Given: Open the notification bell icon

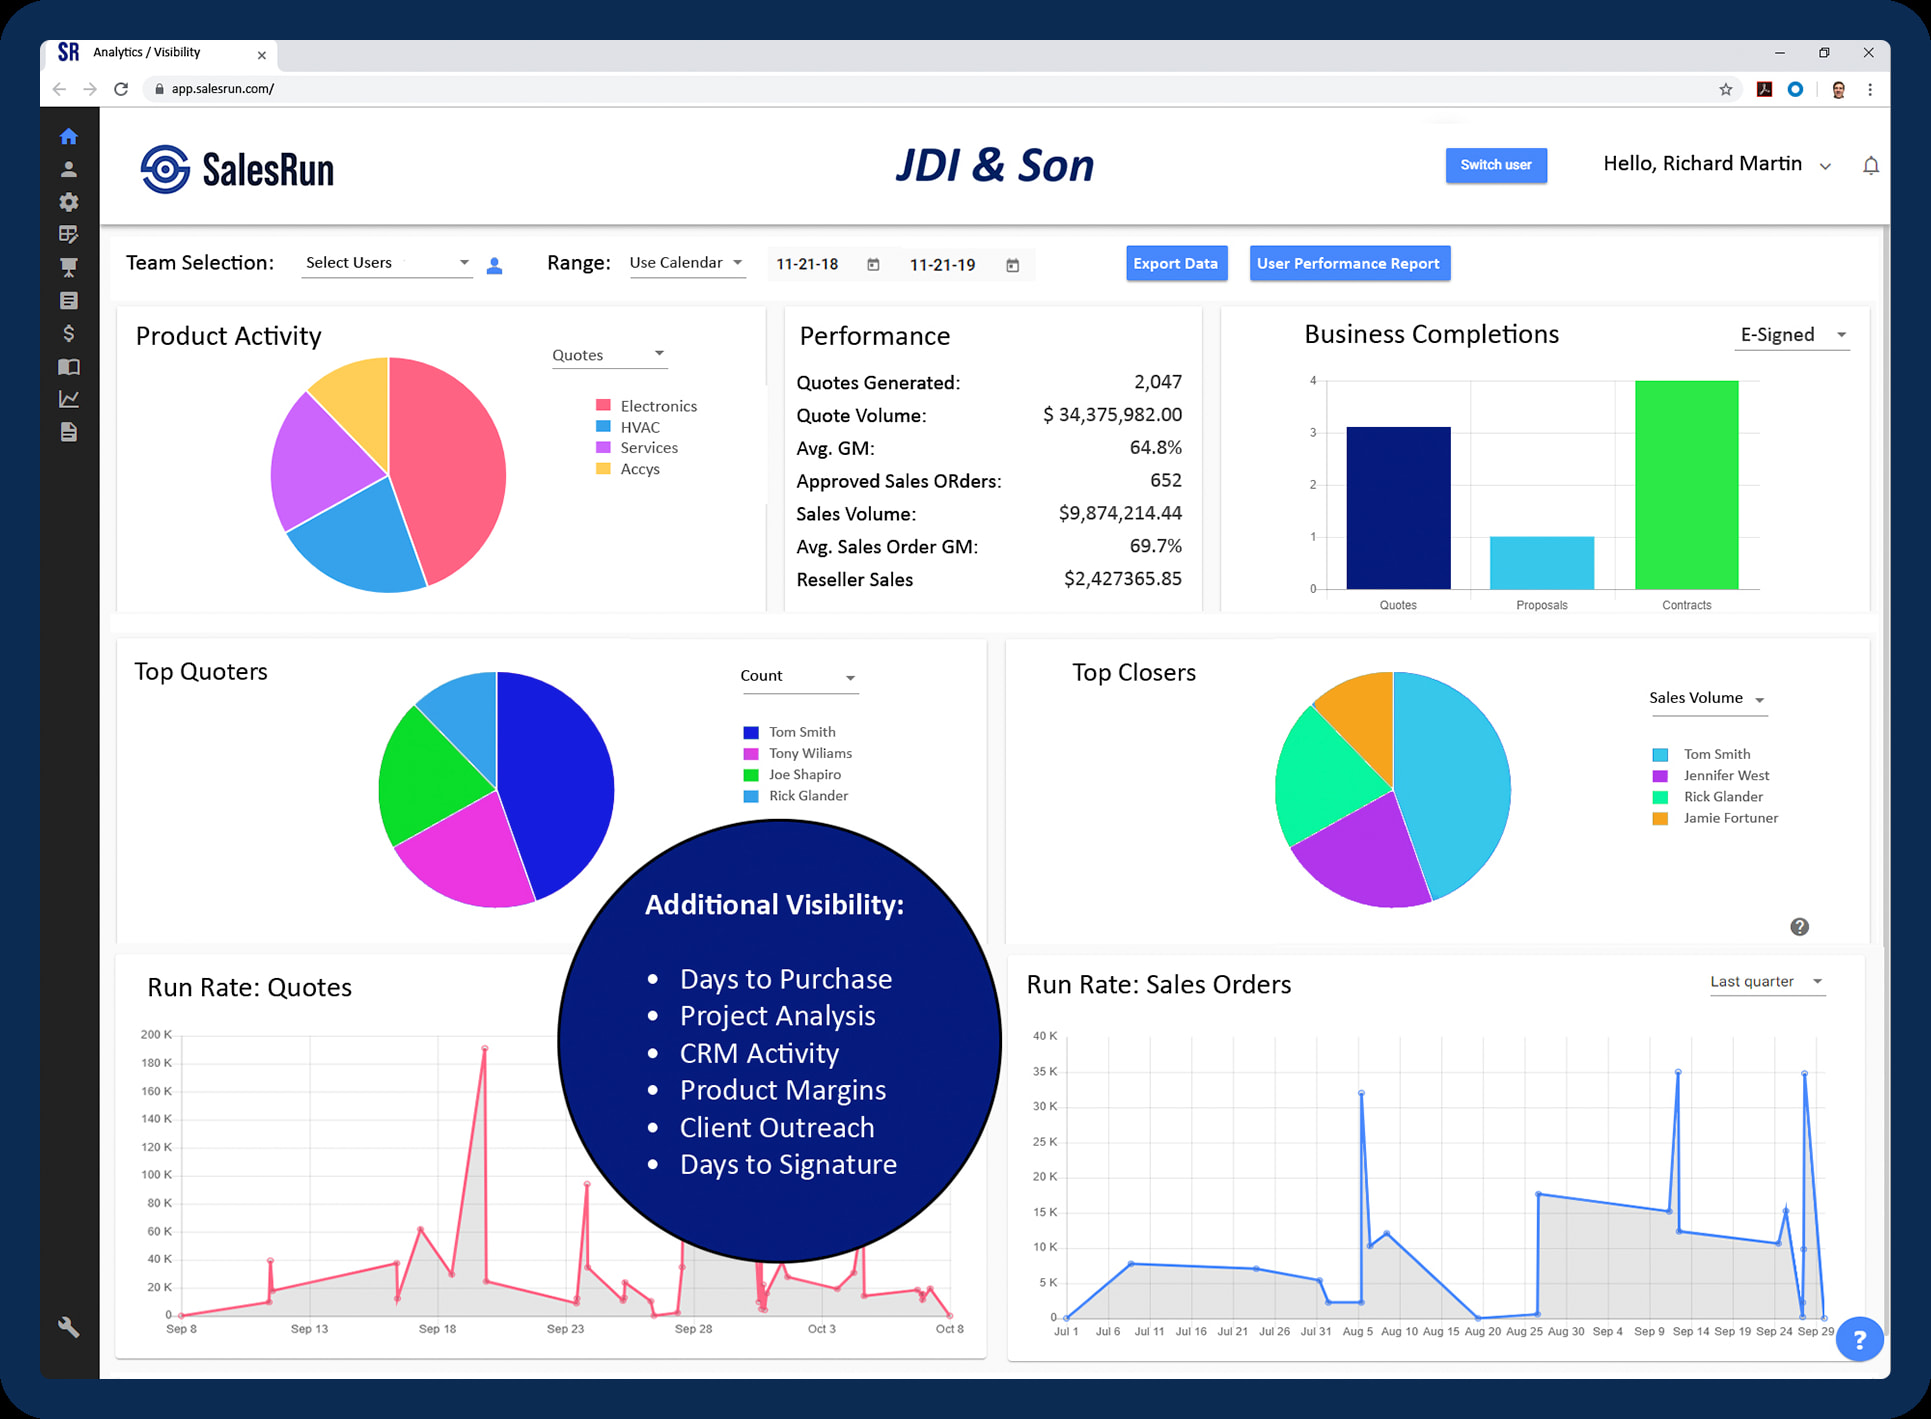Looking at the screenshot, I should 1870,165.
